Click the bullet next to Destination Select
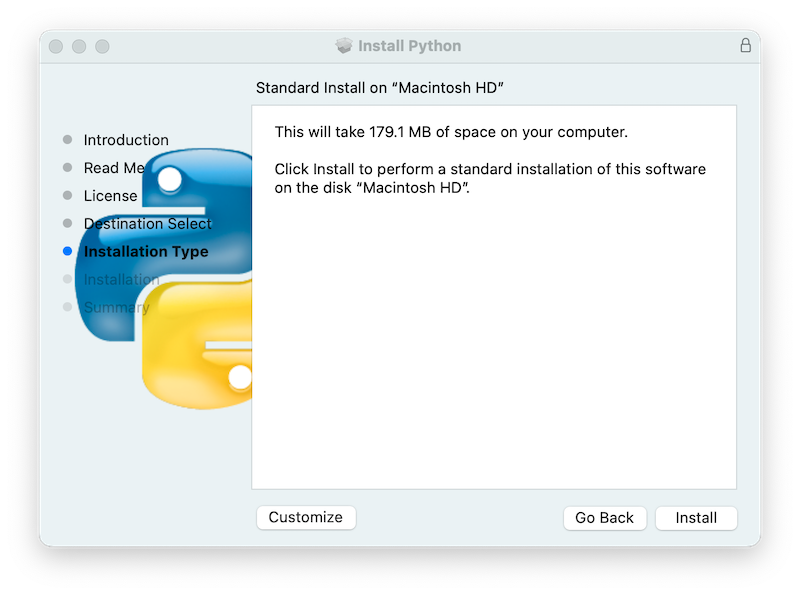The image size is (800, 595). click(67, 223)
